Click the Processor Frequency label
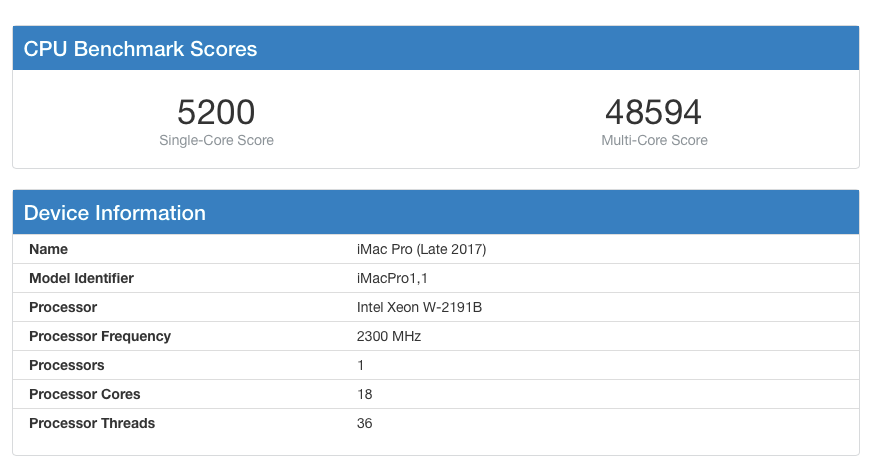The width and height of the screenshot is (887, 469). click(100, 336)
